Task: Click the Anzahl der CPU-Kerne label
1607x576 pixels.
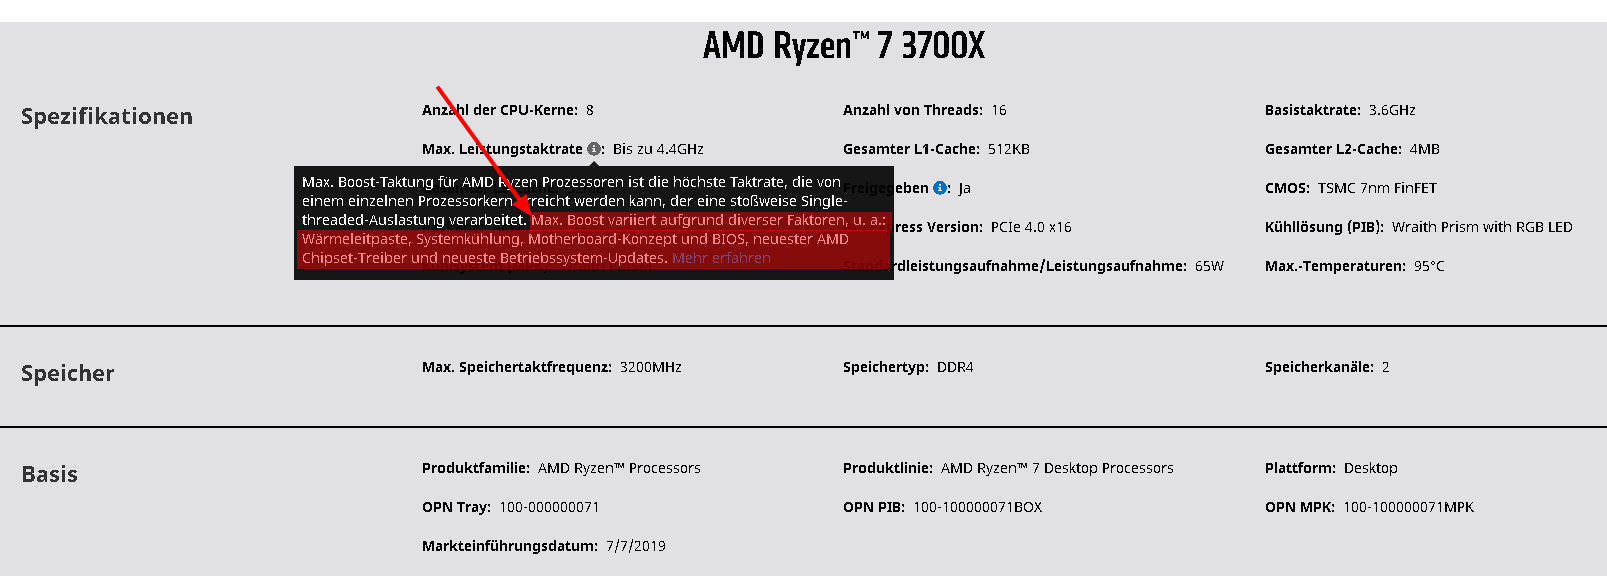Action: [x=497, y=110]
